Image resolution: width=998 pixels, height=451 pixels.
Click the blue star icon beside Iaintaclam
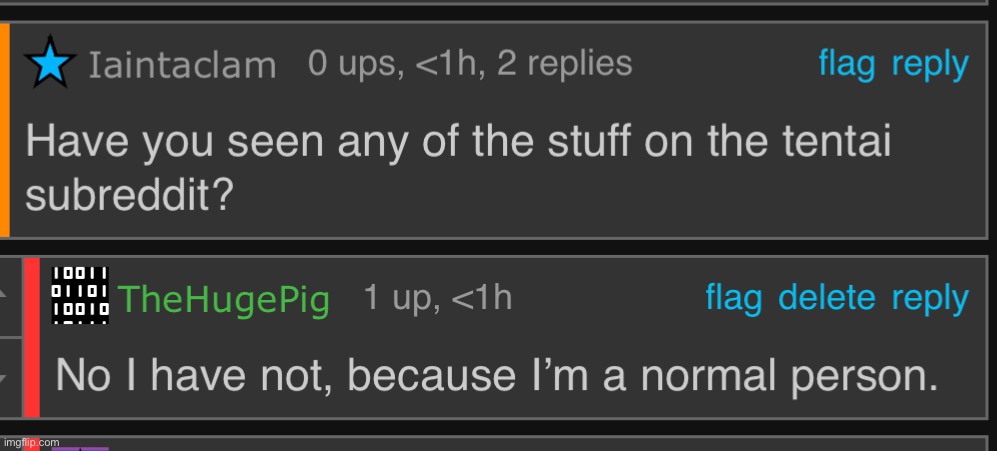pos(52,64)
